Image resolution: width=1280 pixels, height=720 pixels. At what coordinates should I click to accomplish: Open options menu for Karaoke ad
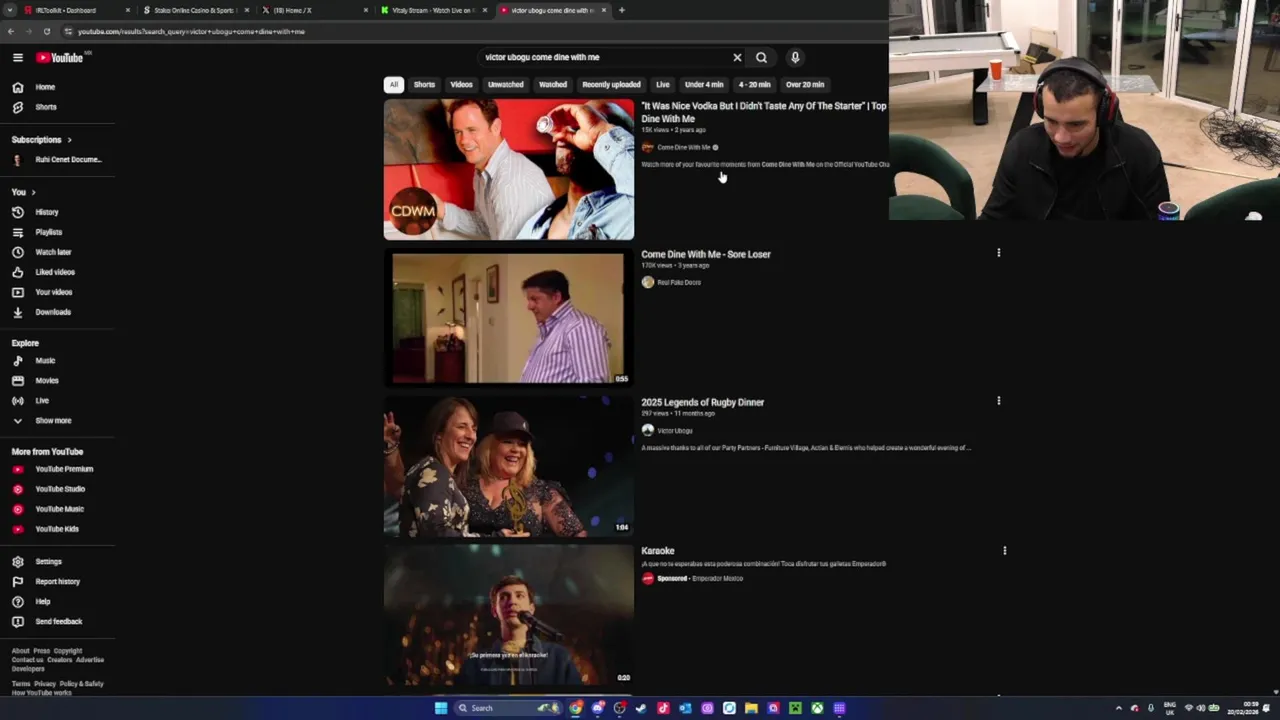pyautogui.click(x=1004, y=550)
